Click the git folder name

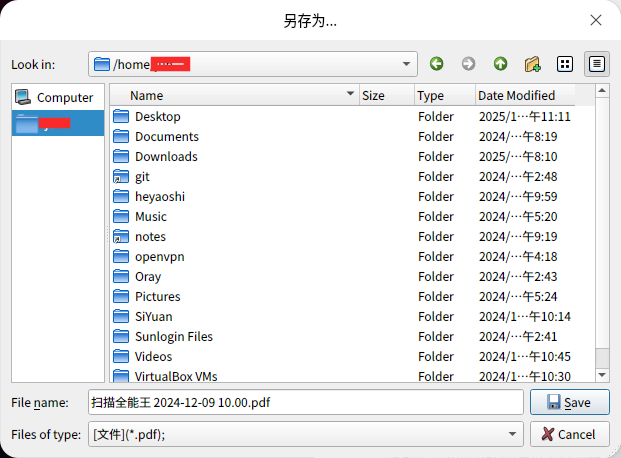coord(142,177)
